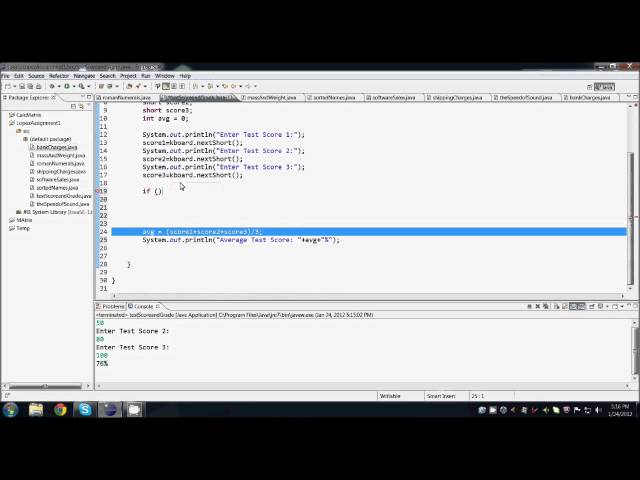640x480 pixels.
Task: Select the (default package) node
Action: [47, 139]
